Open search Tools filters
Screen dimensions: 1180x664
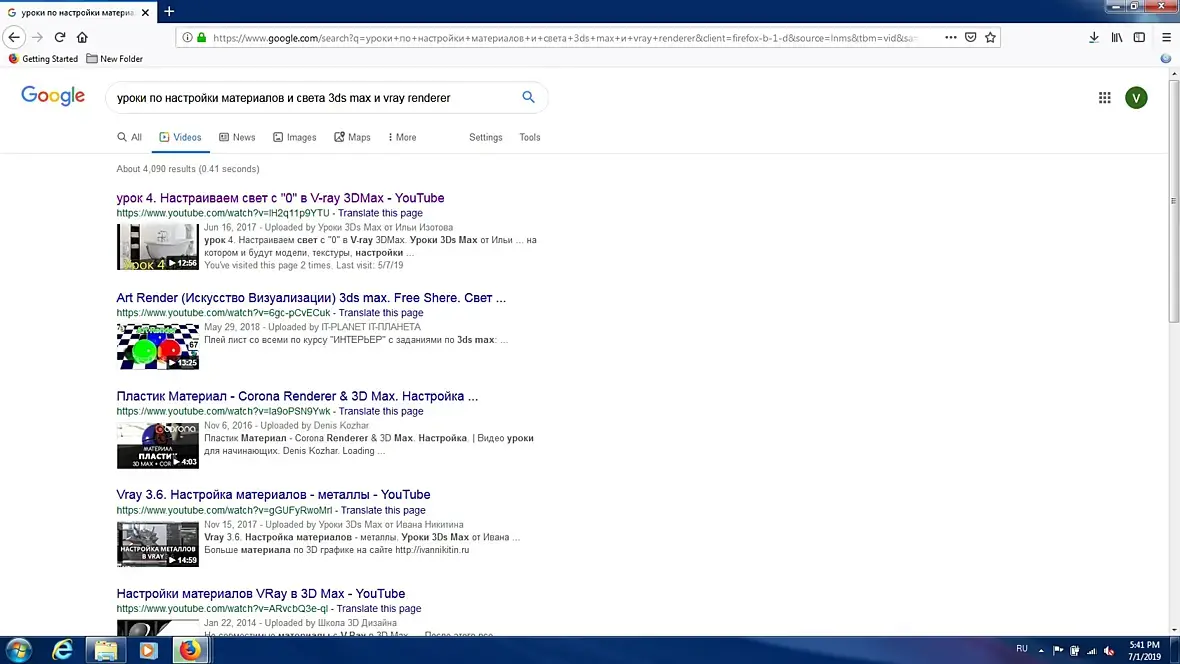(530, 137)
